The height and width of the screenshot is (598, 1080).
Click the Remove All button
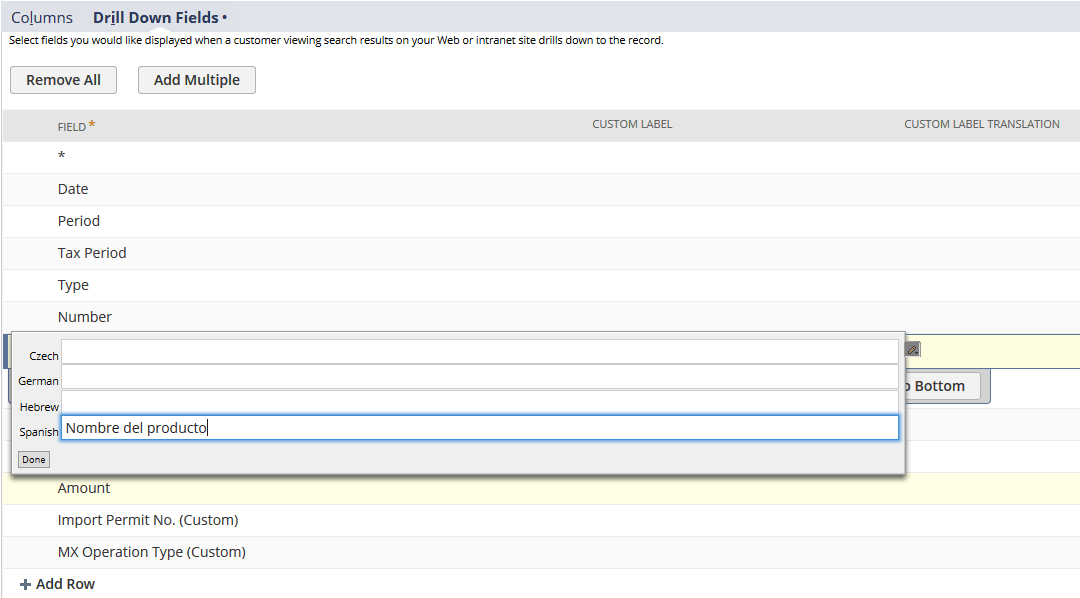[63, 80]
